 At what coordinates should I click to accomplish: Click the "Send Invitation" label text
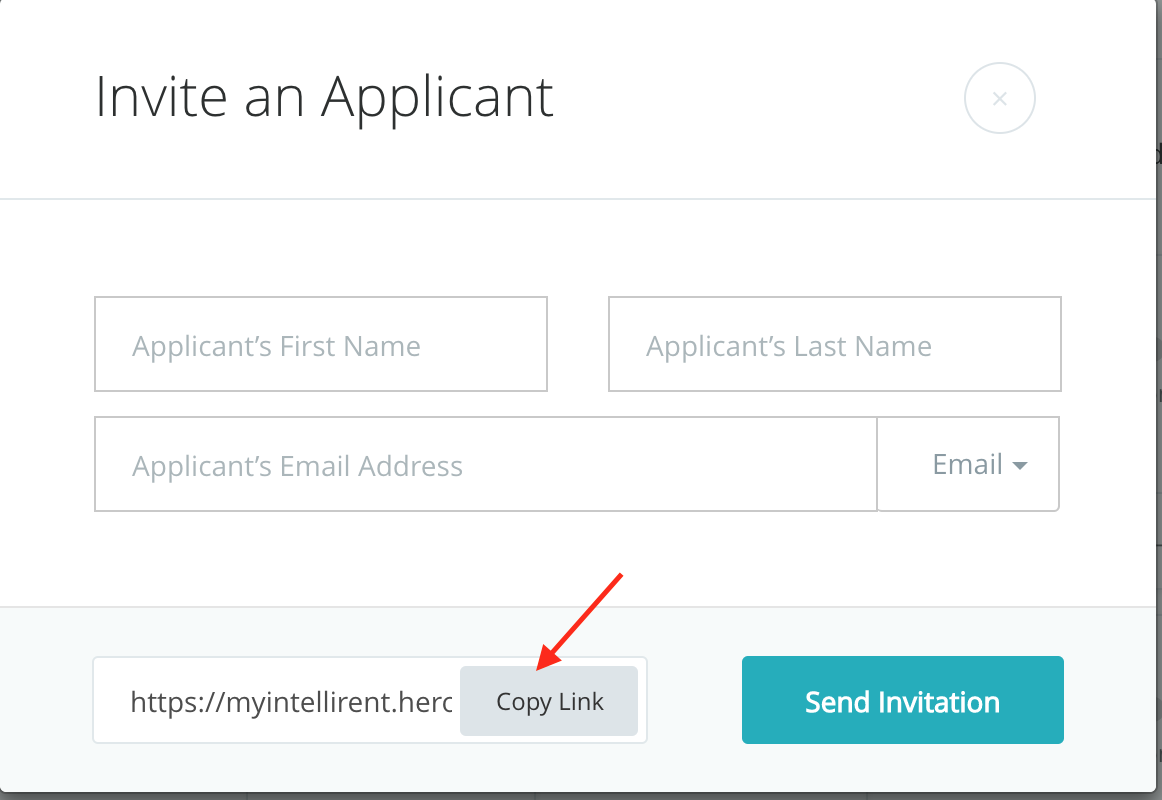[x=902, y=702]
